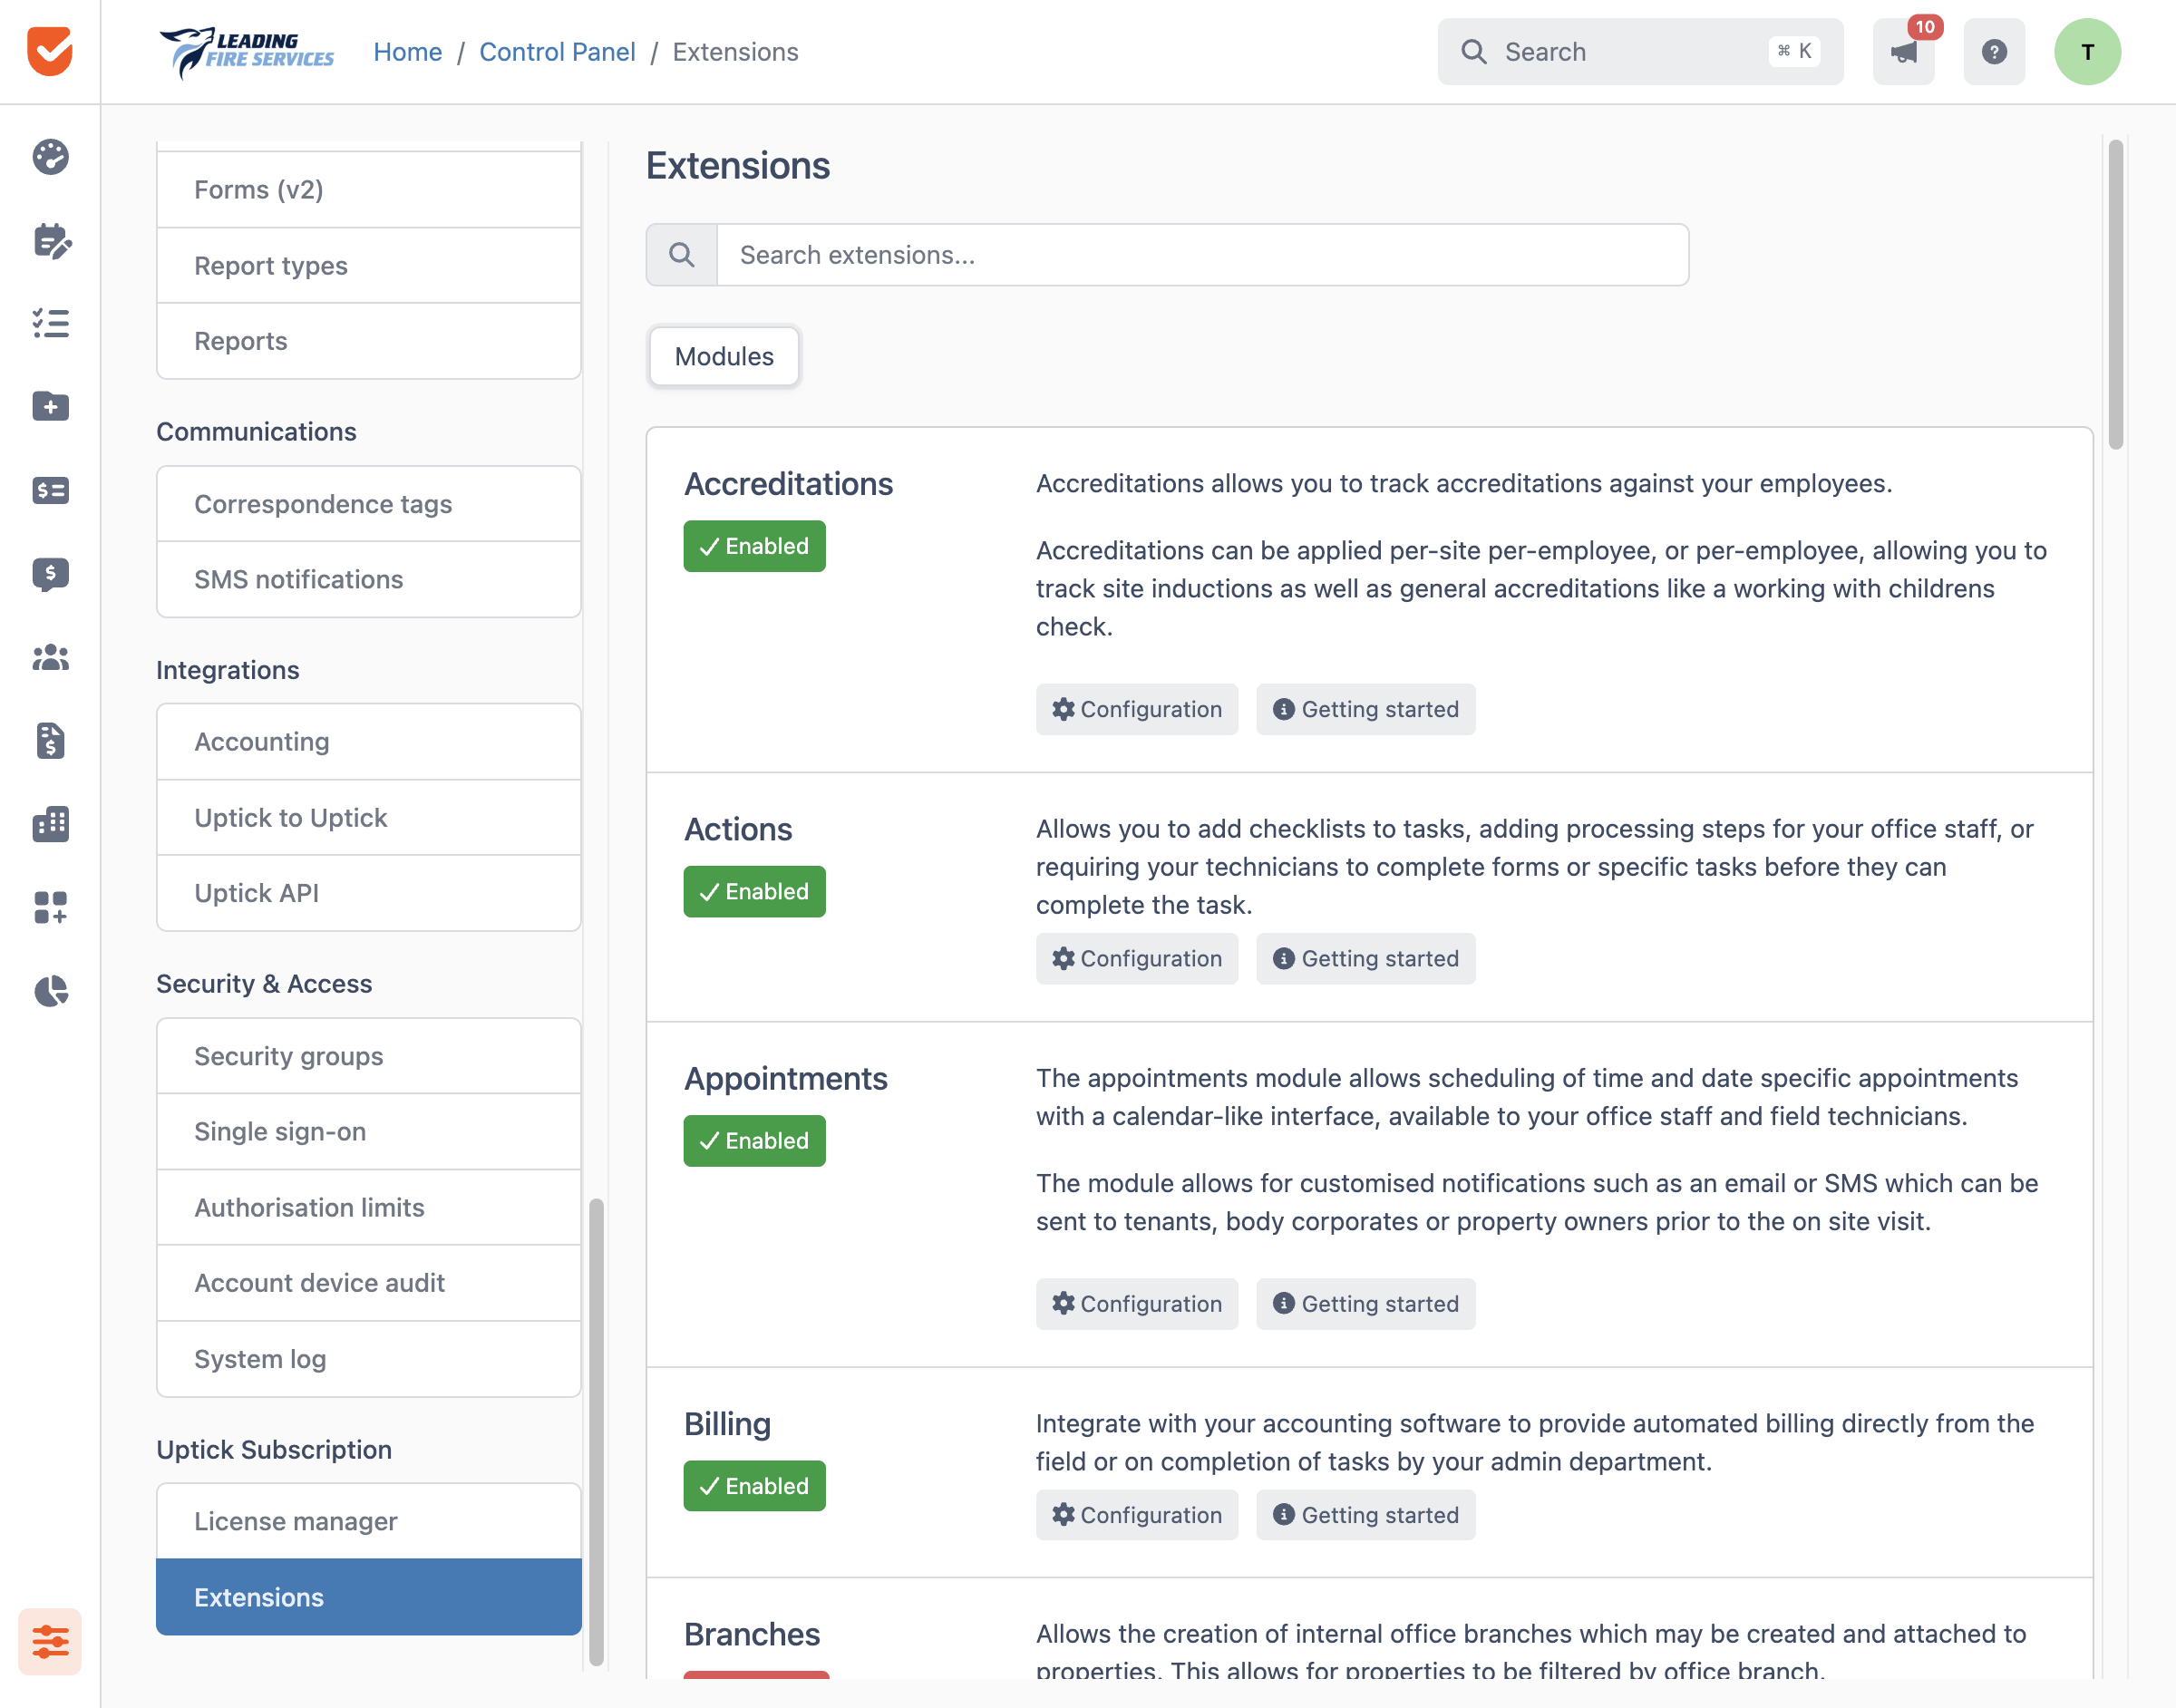
Task: Open the pie chart reports icon in sidebar
Action: [x=50, y=991]
